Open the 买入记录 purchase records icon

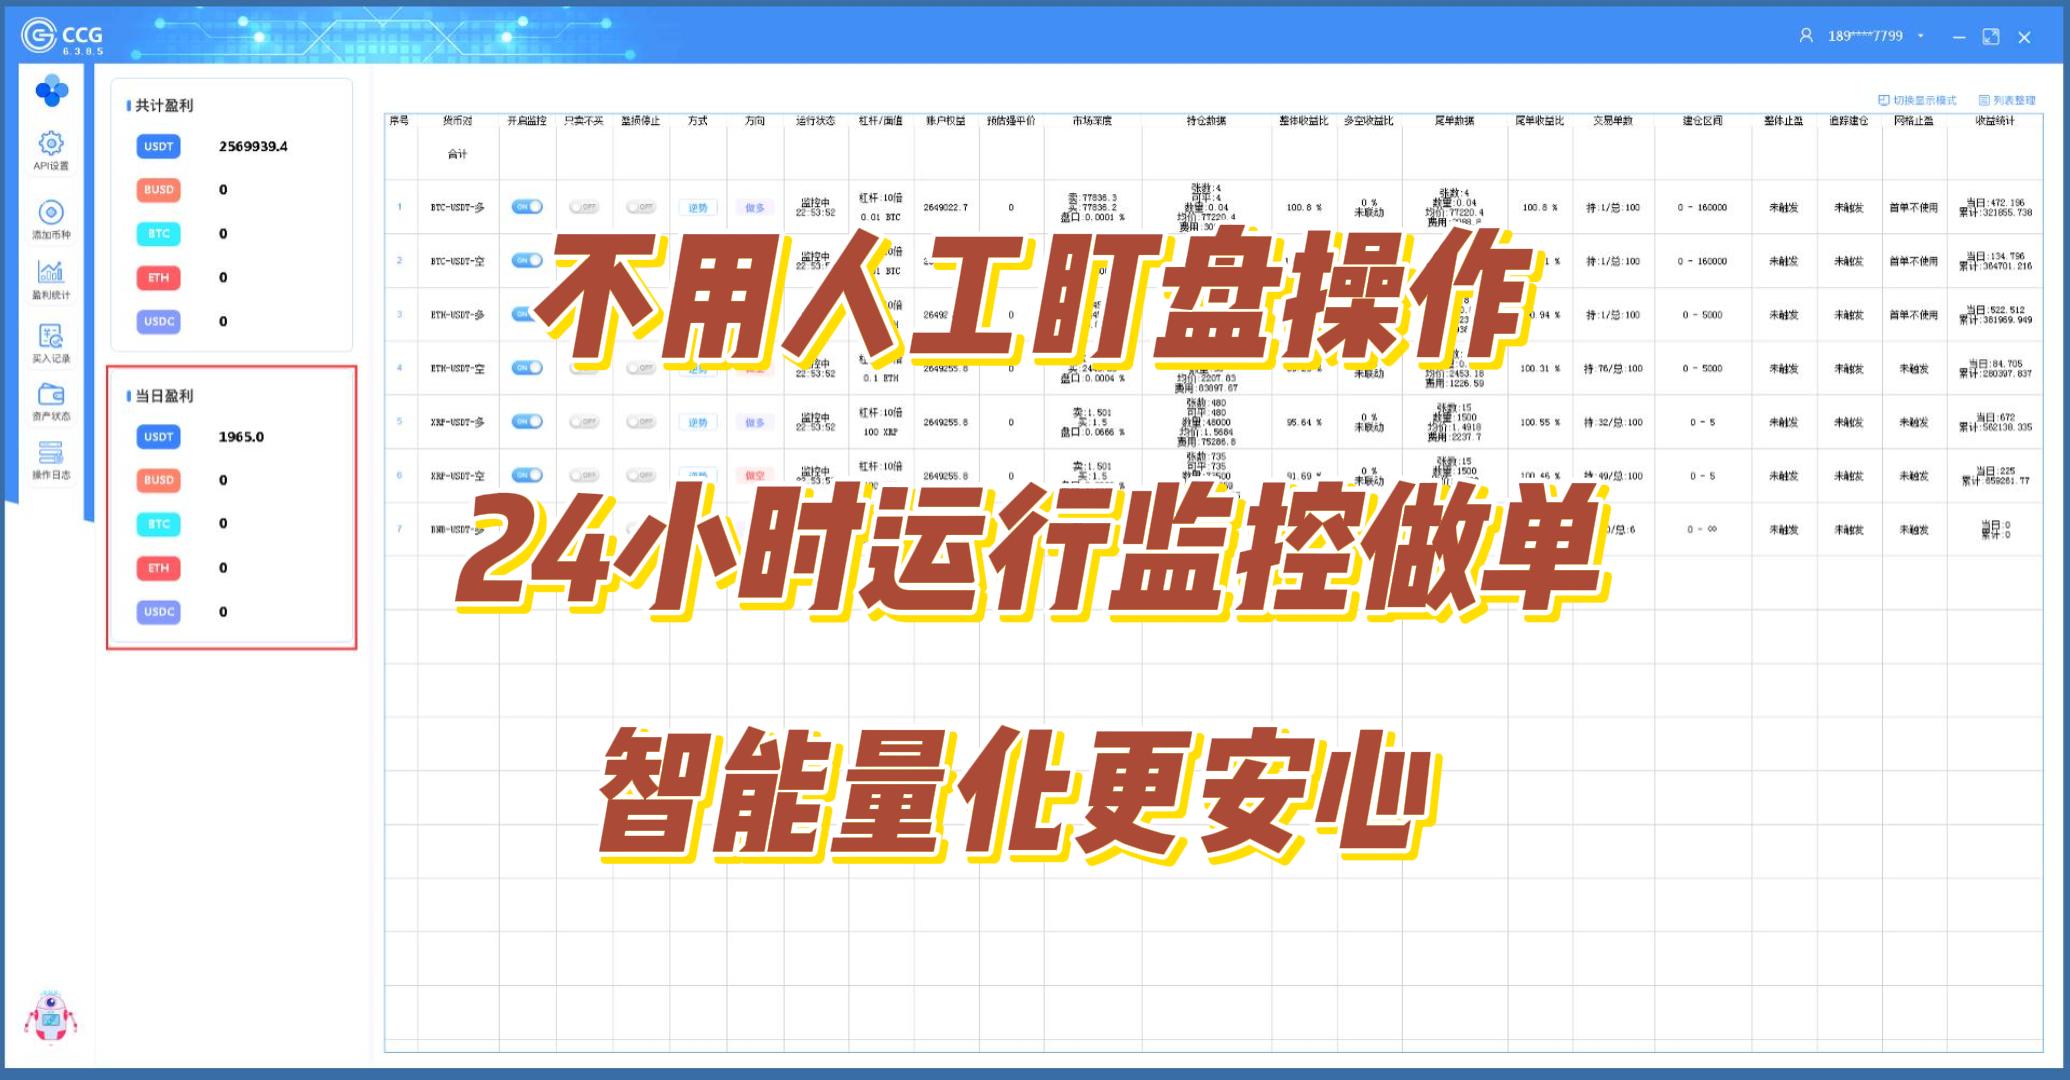[51, 342]
